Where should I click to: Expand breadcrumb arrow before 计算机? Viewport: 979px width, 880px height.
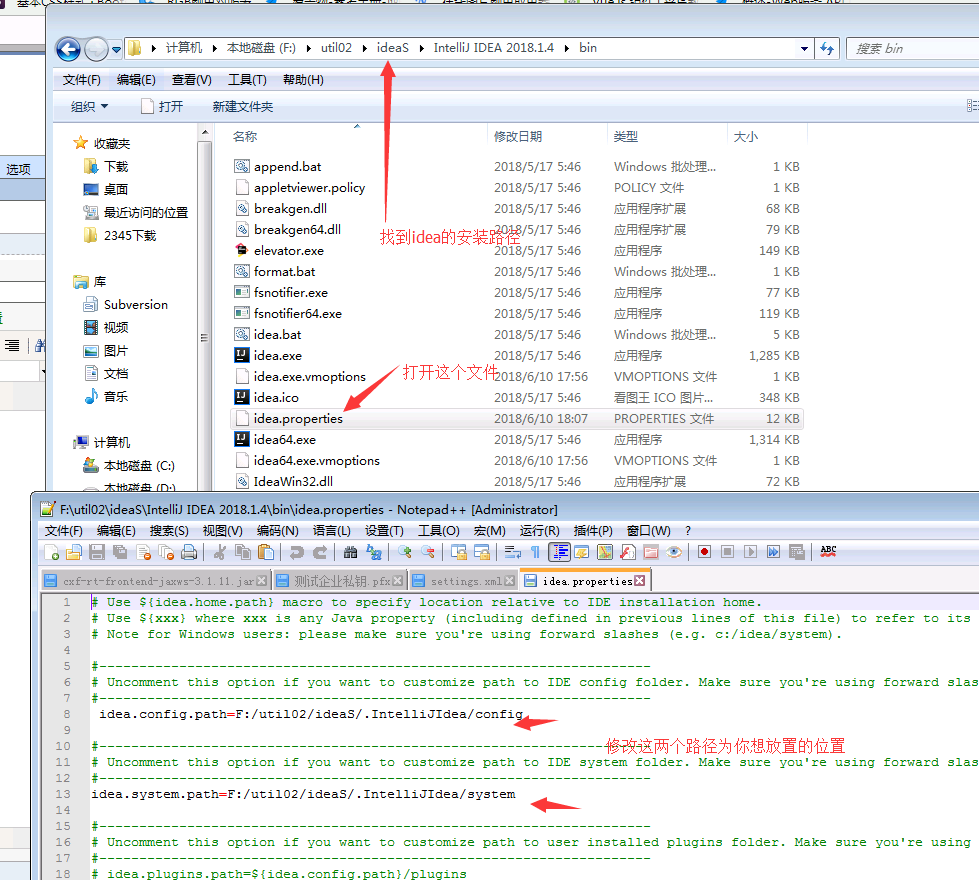coord(154,48)
